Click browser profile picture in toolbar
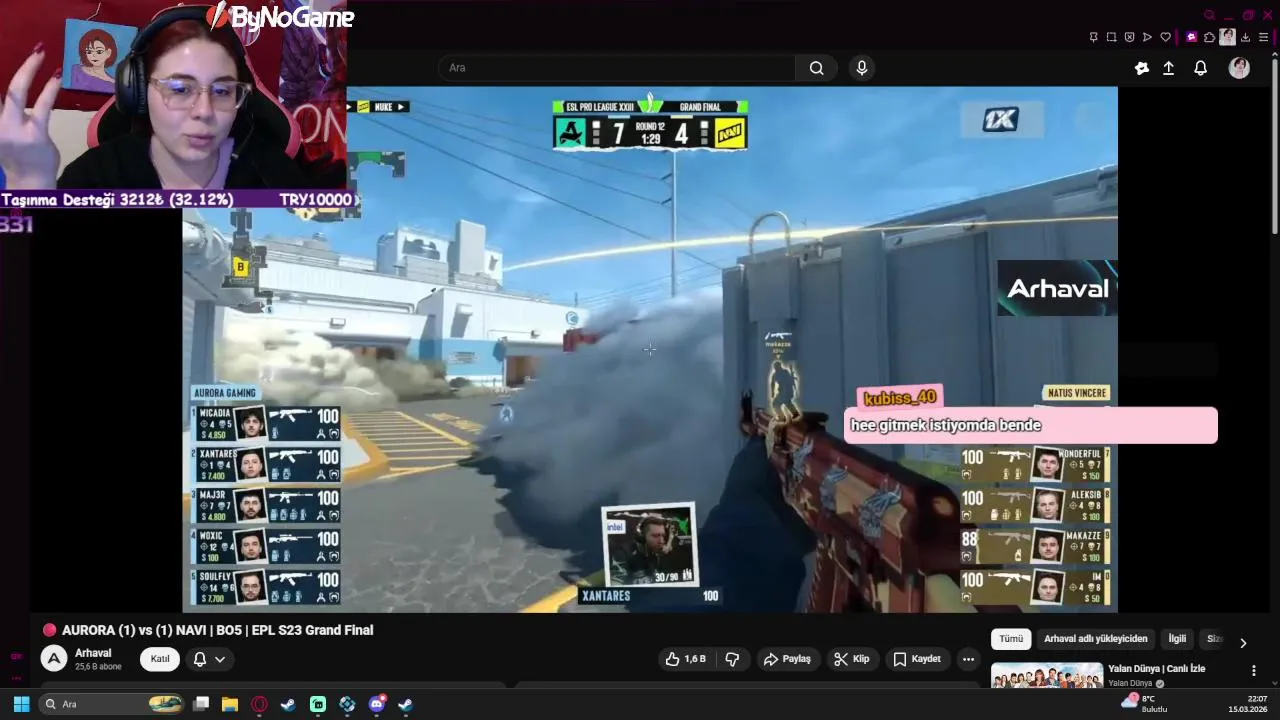The width and height of the screenshot is (1280, 720). click(1227, 37)
